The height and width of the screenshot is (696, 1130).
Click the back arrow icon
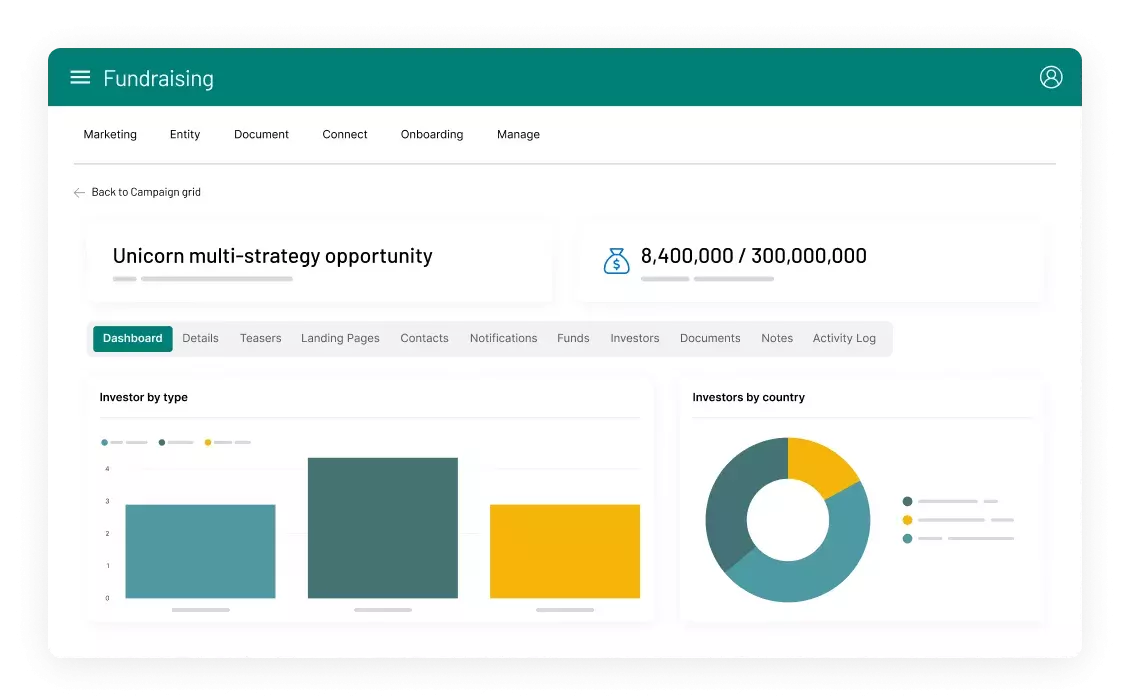79,192
